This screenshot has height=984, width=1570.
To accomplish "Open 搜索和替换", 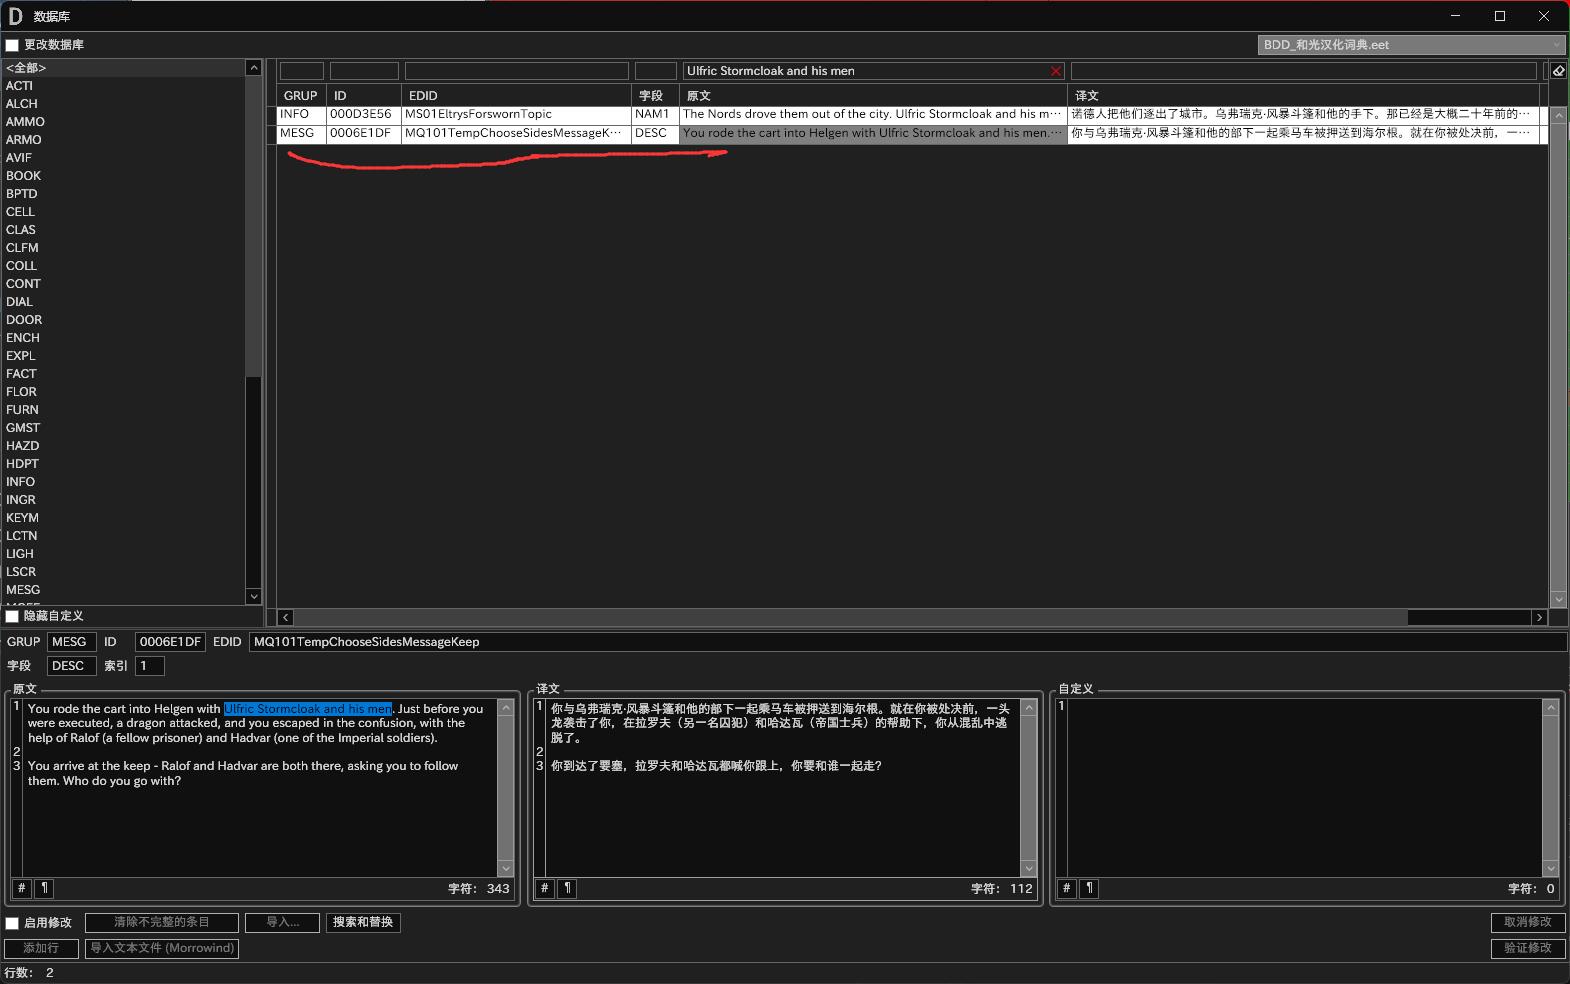I will 363,923.
